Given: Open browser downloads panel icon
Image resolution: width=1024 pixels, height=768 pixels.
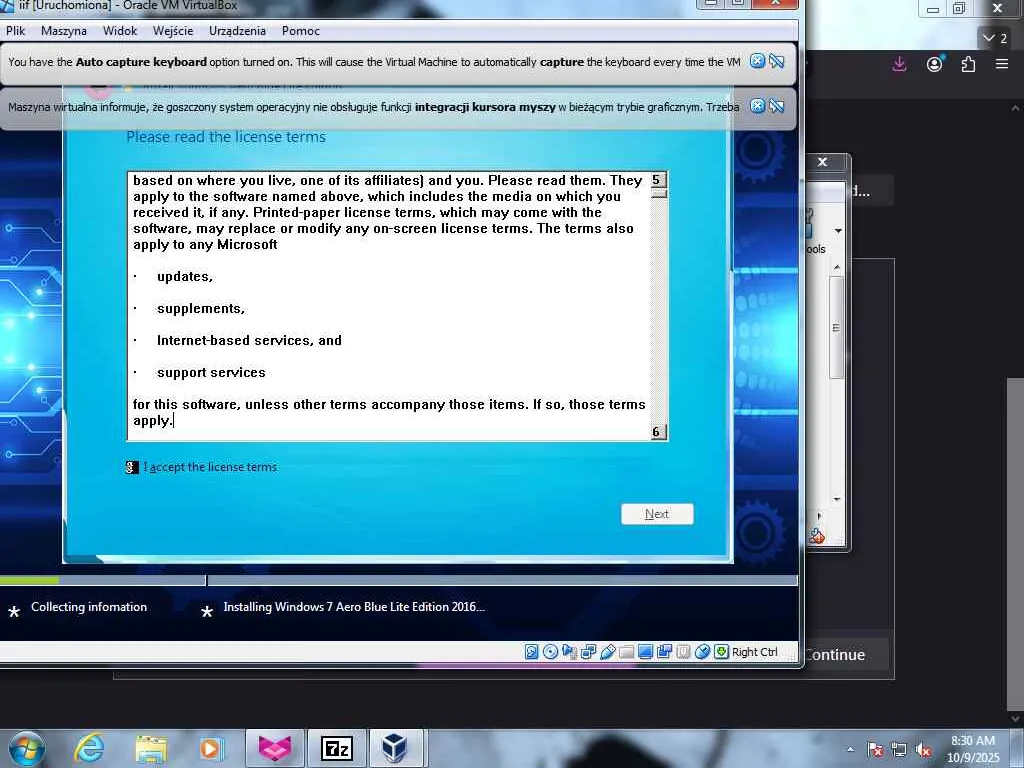Looking at the screenshot, I should click(x=899, y=64).
